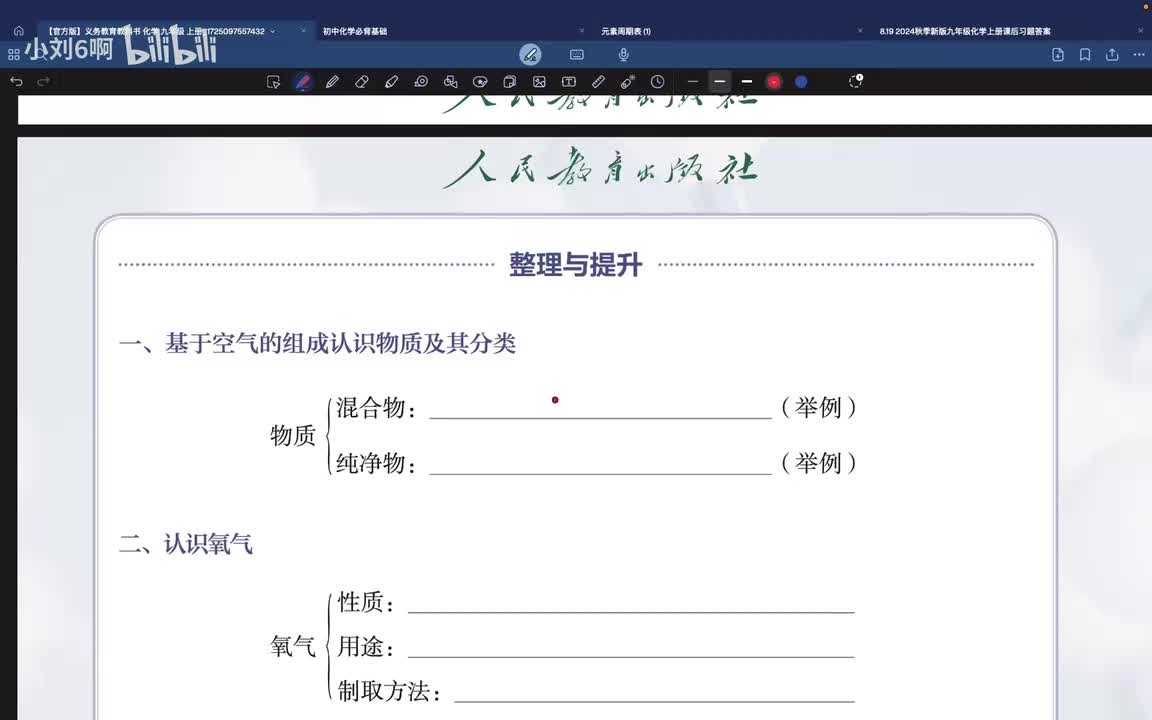Tap the blank line after 性质

click(631, 602)
